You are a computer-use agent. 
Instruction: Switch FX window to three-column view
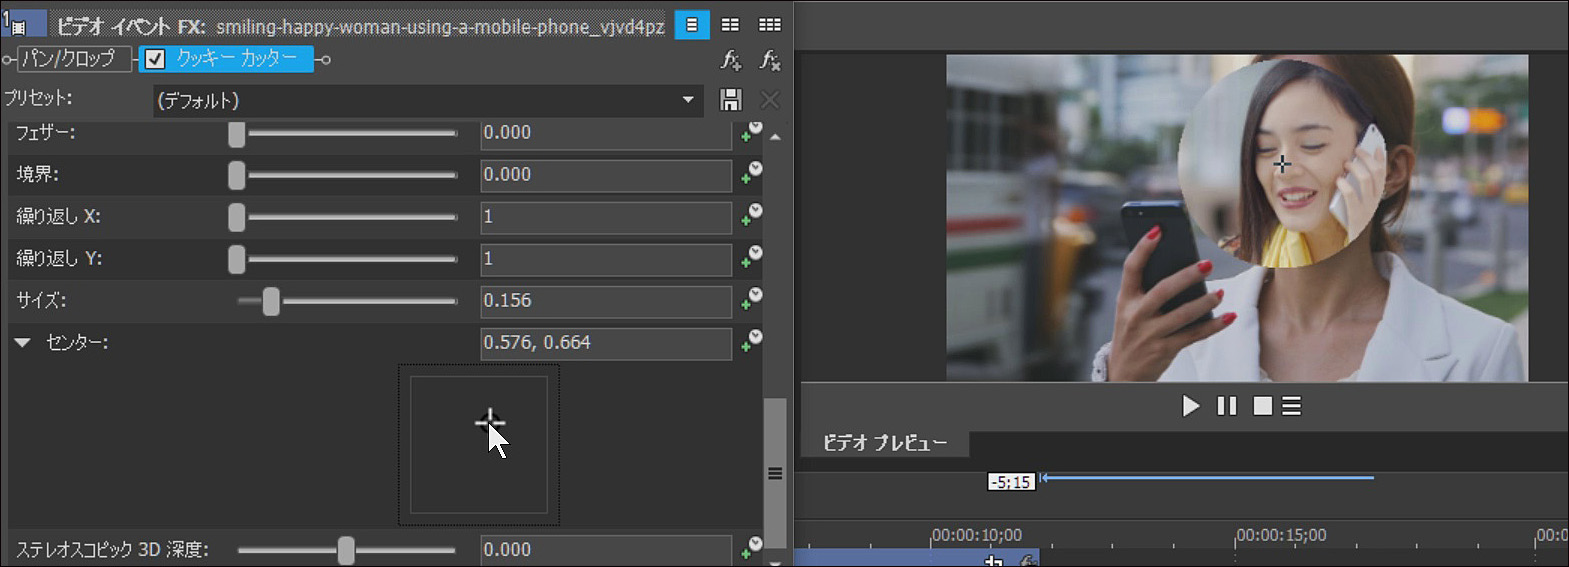tap(770, 25)
